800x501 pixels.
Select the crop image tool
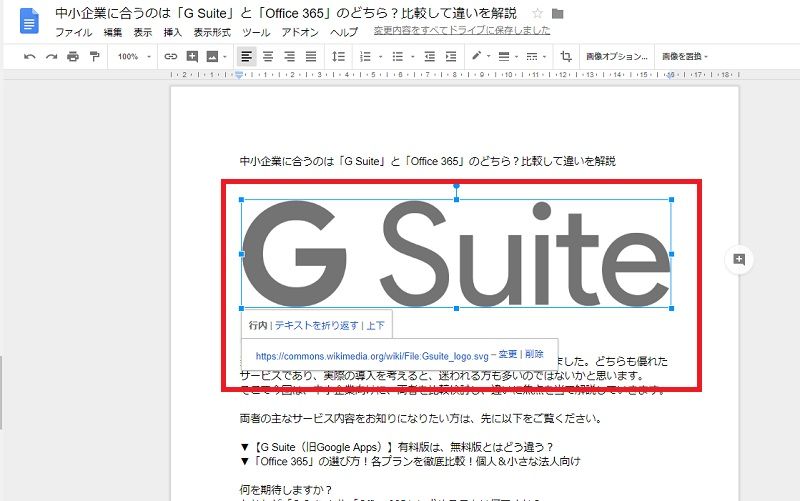coord(567,57)
